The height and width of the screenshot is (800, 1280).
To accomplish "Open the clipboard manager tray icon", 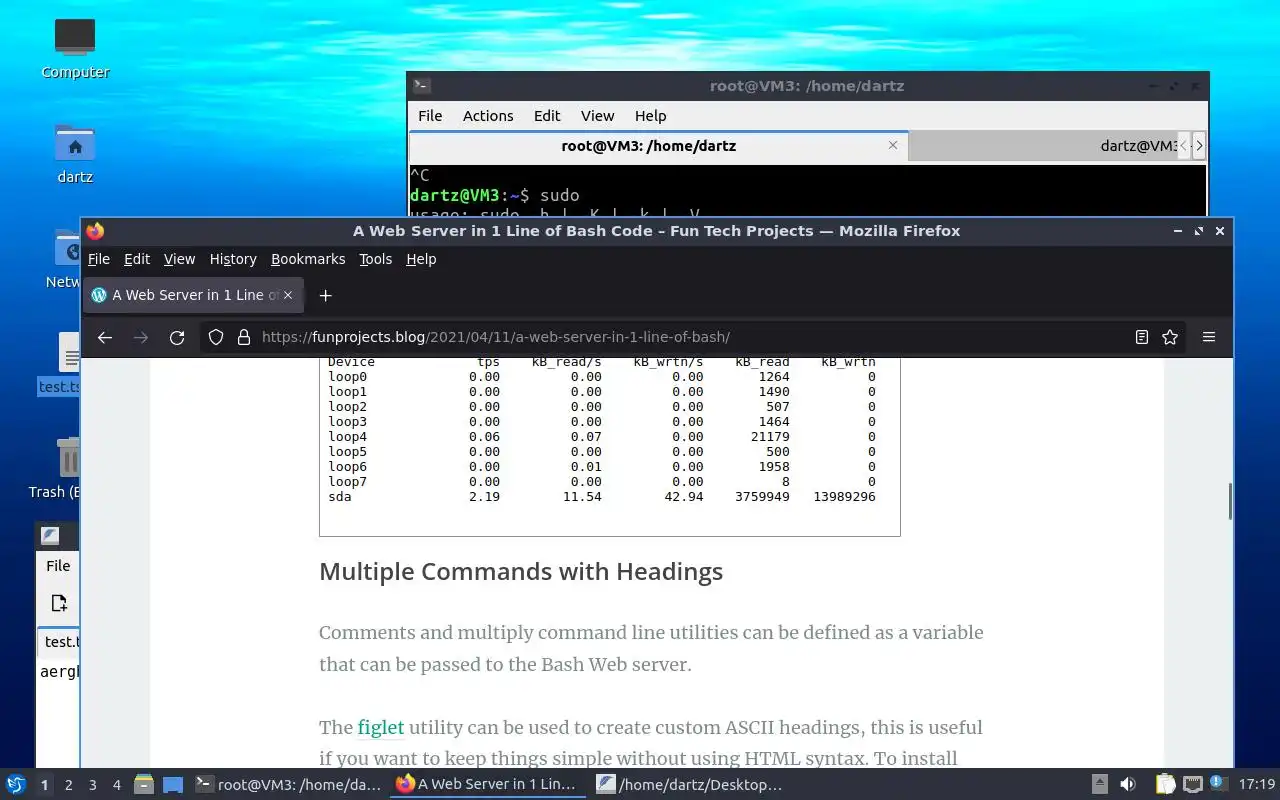I will pos(1166,785).
